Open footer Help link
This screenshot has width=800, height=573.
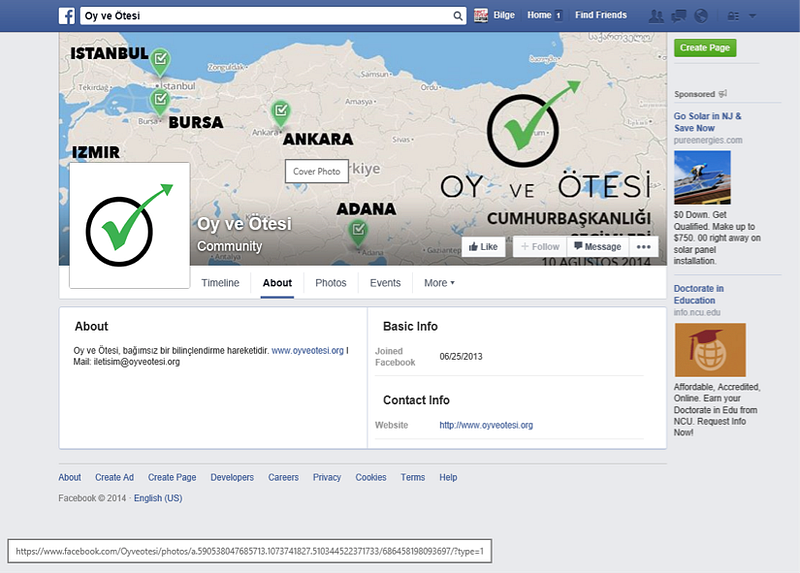(x=448, y=477)
